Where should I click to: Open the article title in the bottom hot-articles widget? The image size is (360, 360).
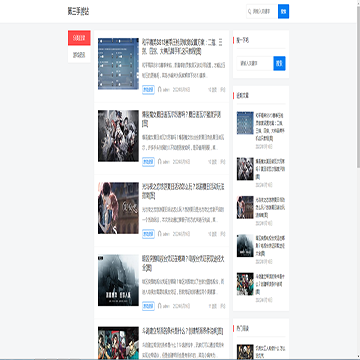click(x=270, y=352)
